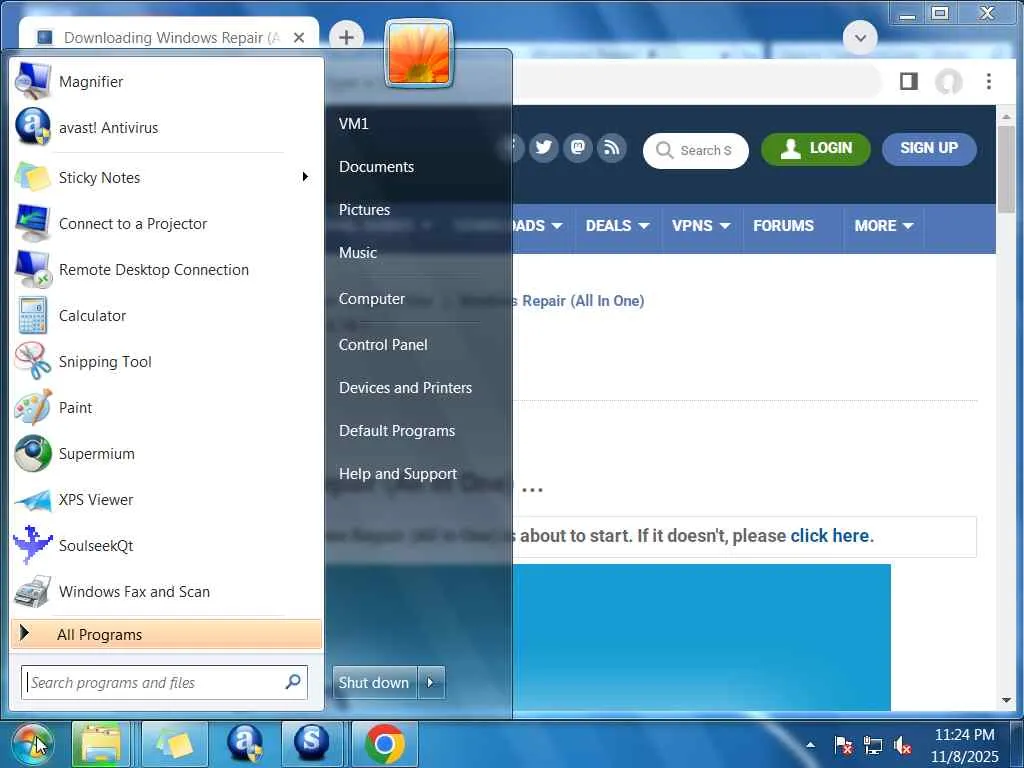1024x768 pixels.
Task: Open Computer from Start menu
Action: click(x=372, y=299)
